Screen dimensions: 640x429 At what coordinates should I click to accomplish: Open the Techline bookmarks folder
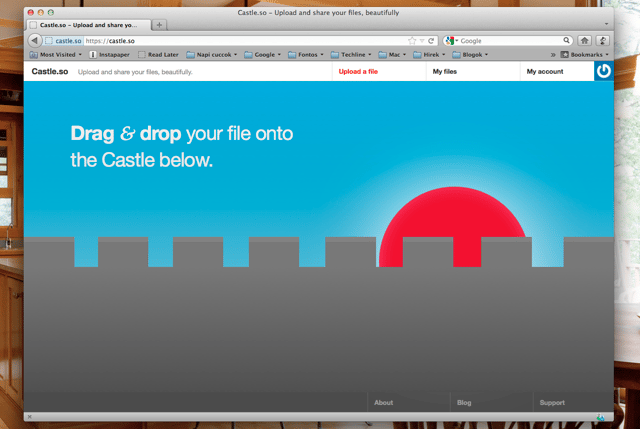click(x=351, y=54)
